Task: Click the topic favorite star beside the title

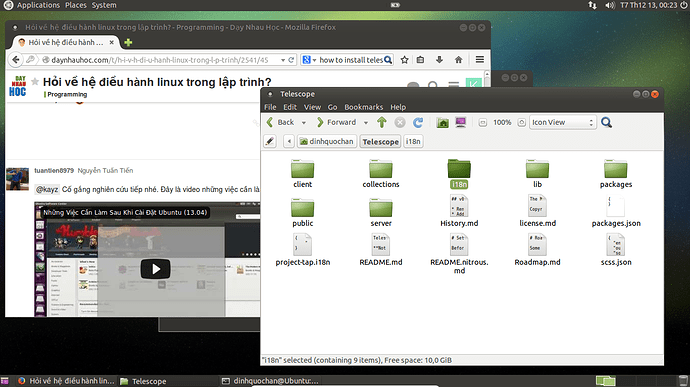Action: tap(35, 81)
